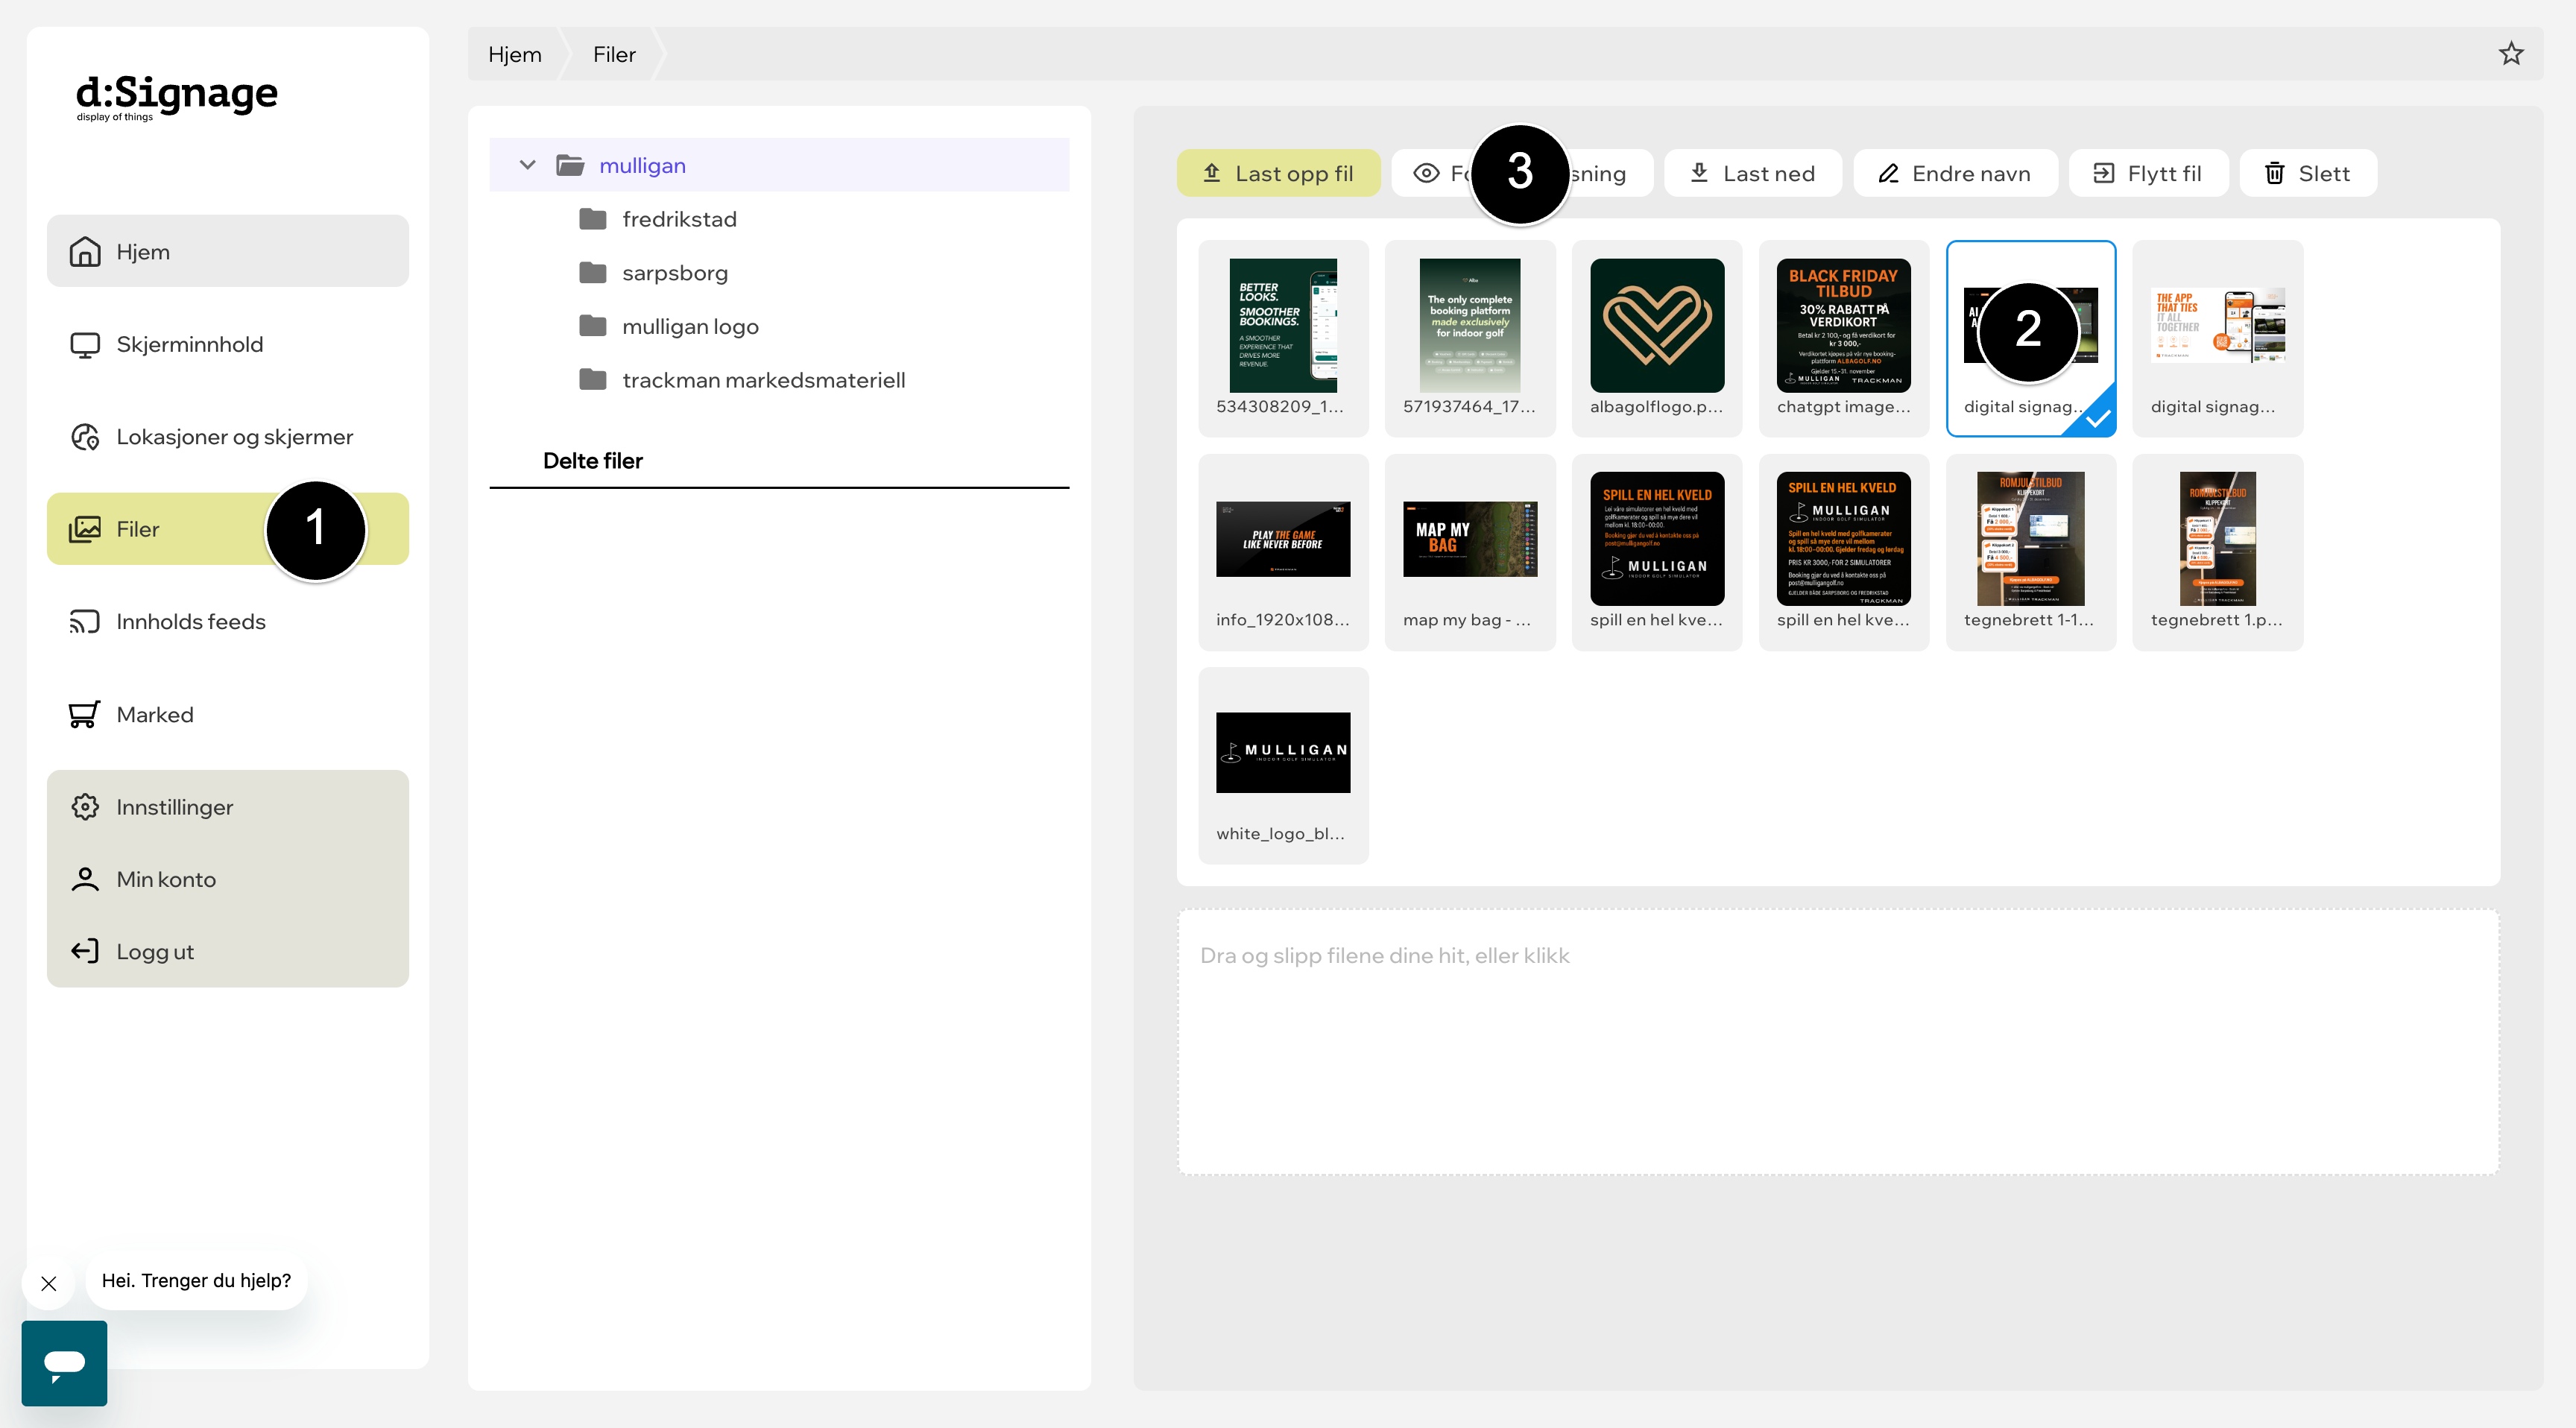2576x1428 pixels.
Task: Click the Lokasjoner og skjermer icon
Action: 85,437
